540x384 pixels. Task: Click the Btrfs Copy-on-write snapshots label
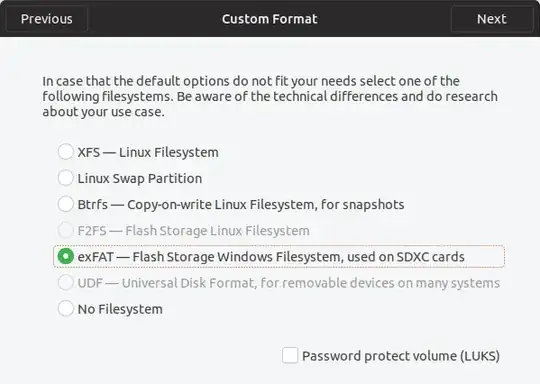click(x=241, y=205)
